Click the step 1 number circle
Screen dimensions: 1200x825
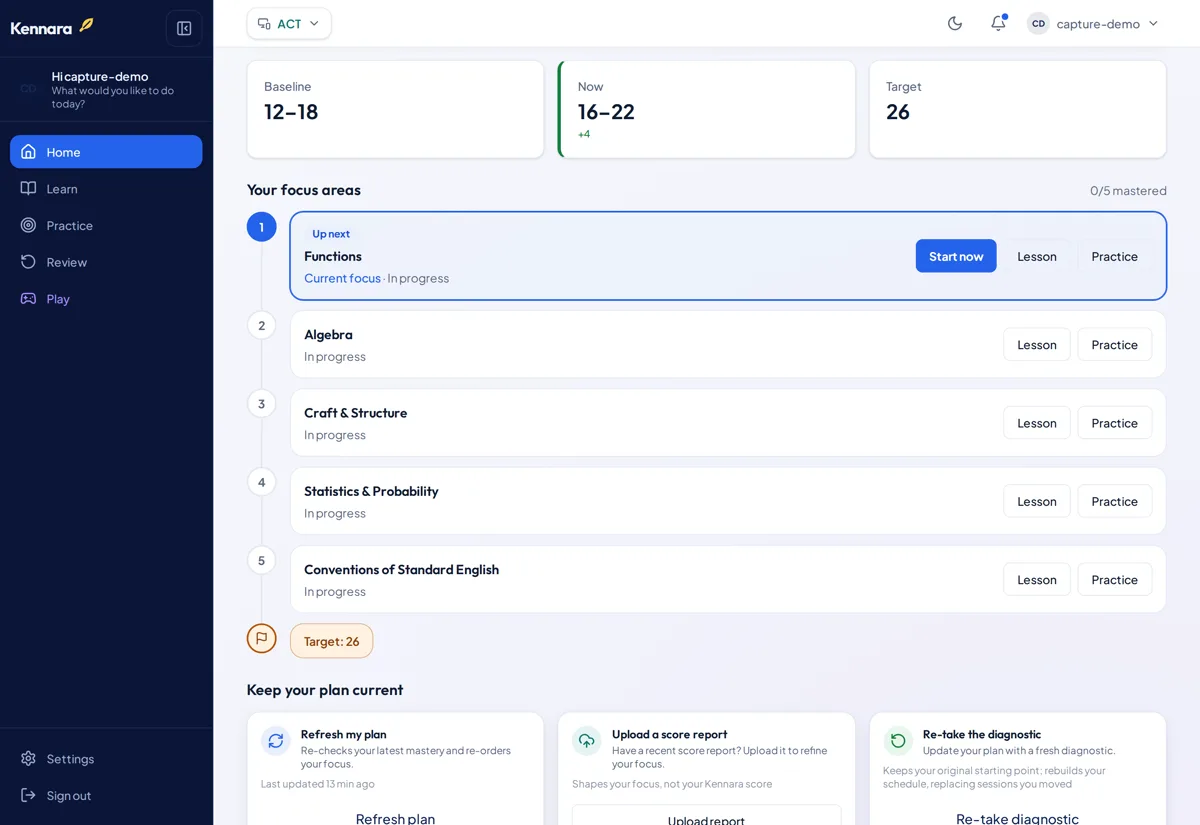point(262,227)
